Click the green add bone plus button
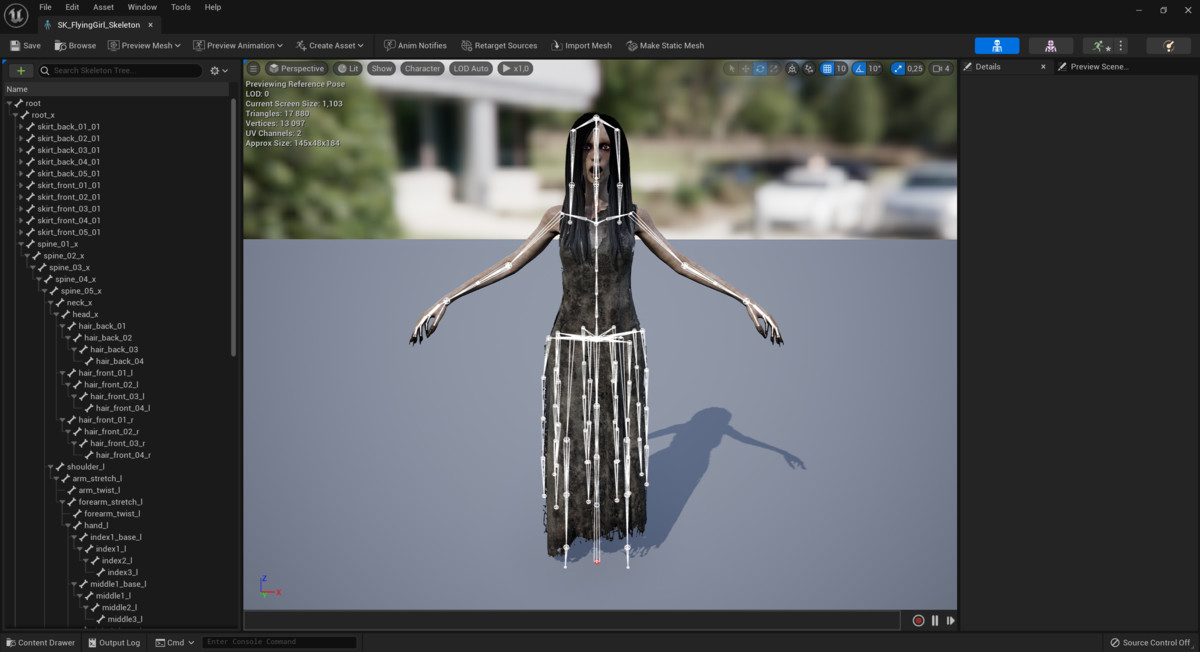 pos(20,71)
